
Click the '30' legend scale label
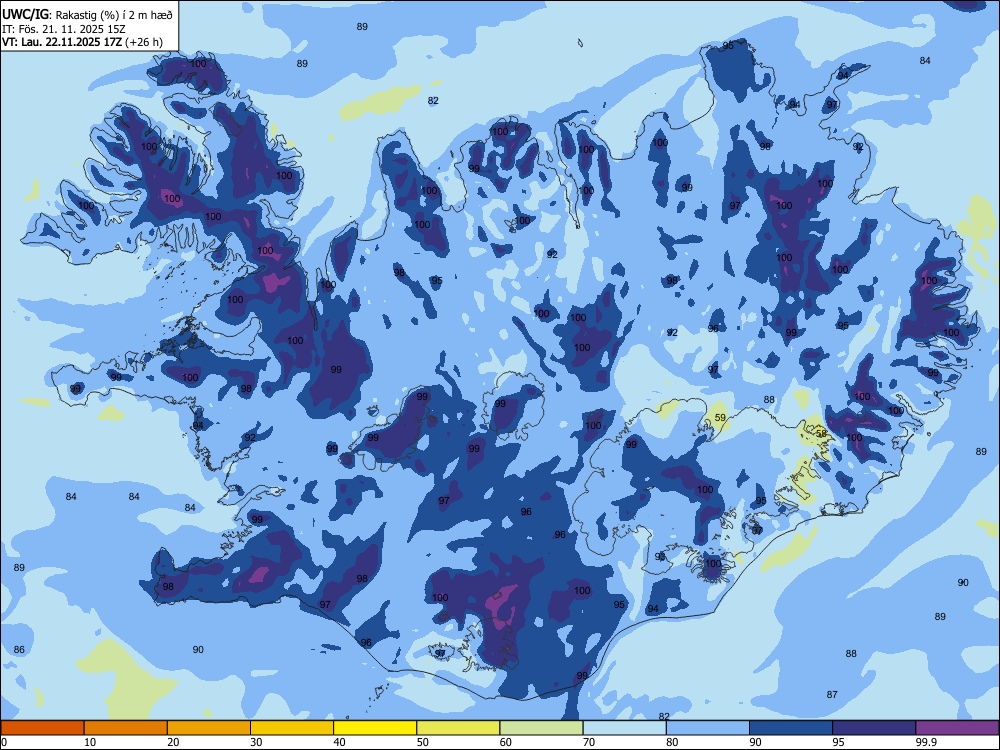click(x=256, y=742)
